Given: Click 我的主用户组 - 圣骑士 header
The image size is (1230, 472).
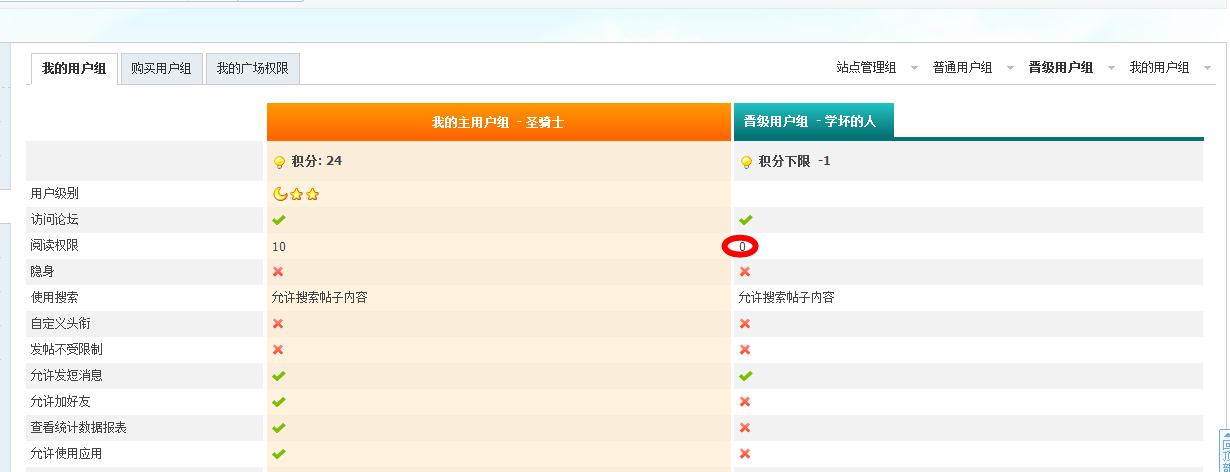Looking at the screenshot, I should coord(498,122).
